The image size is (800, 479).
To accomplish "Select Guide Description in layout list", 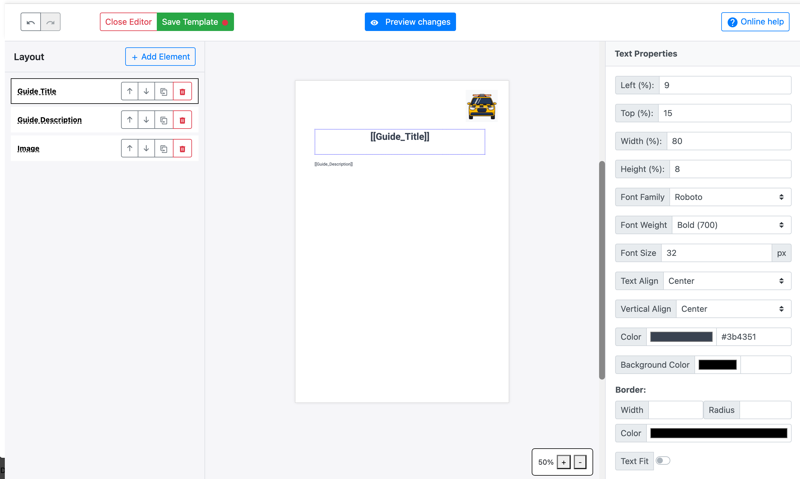I will click(x=50, y=120).
